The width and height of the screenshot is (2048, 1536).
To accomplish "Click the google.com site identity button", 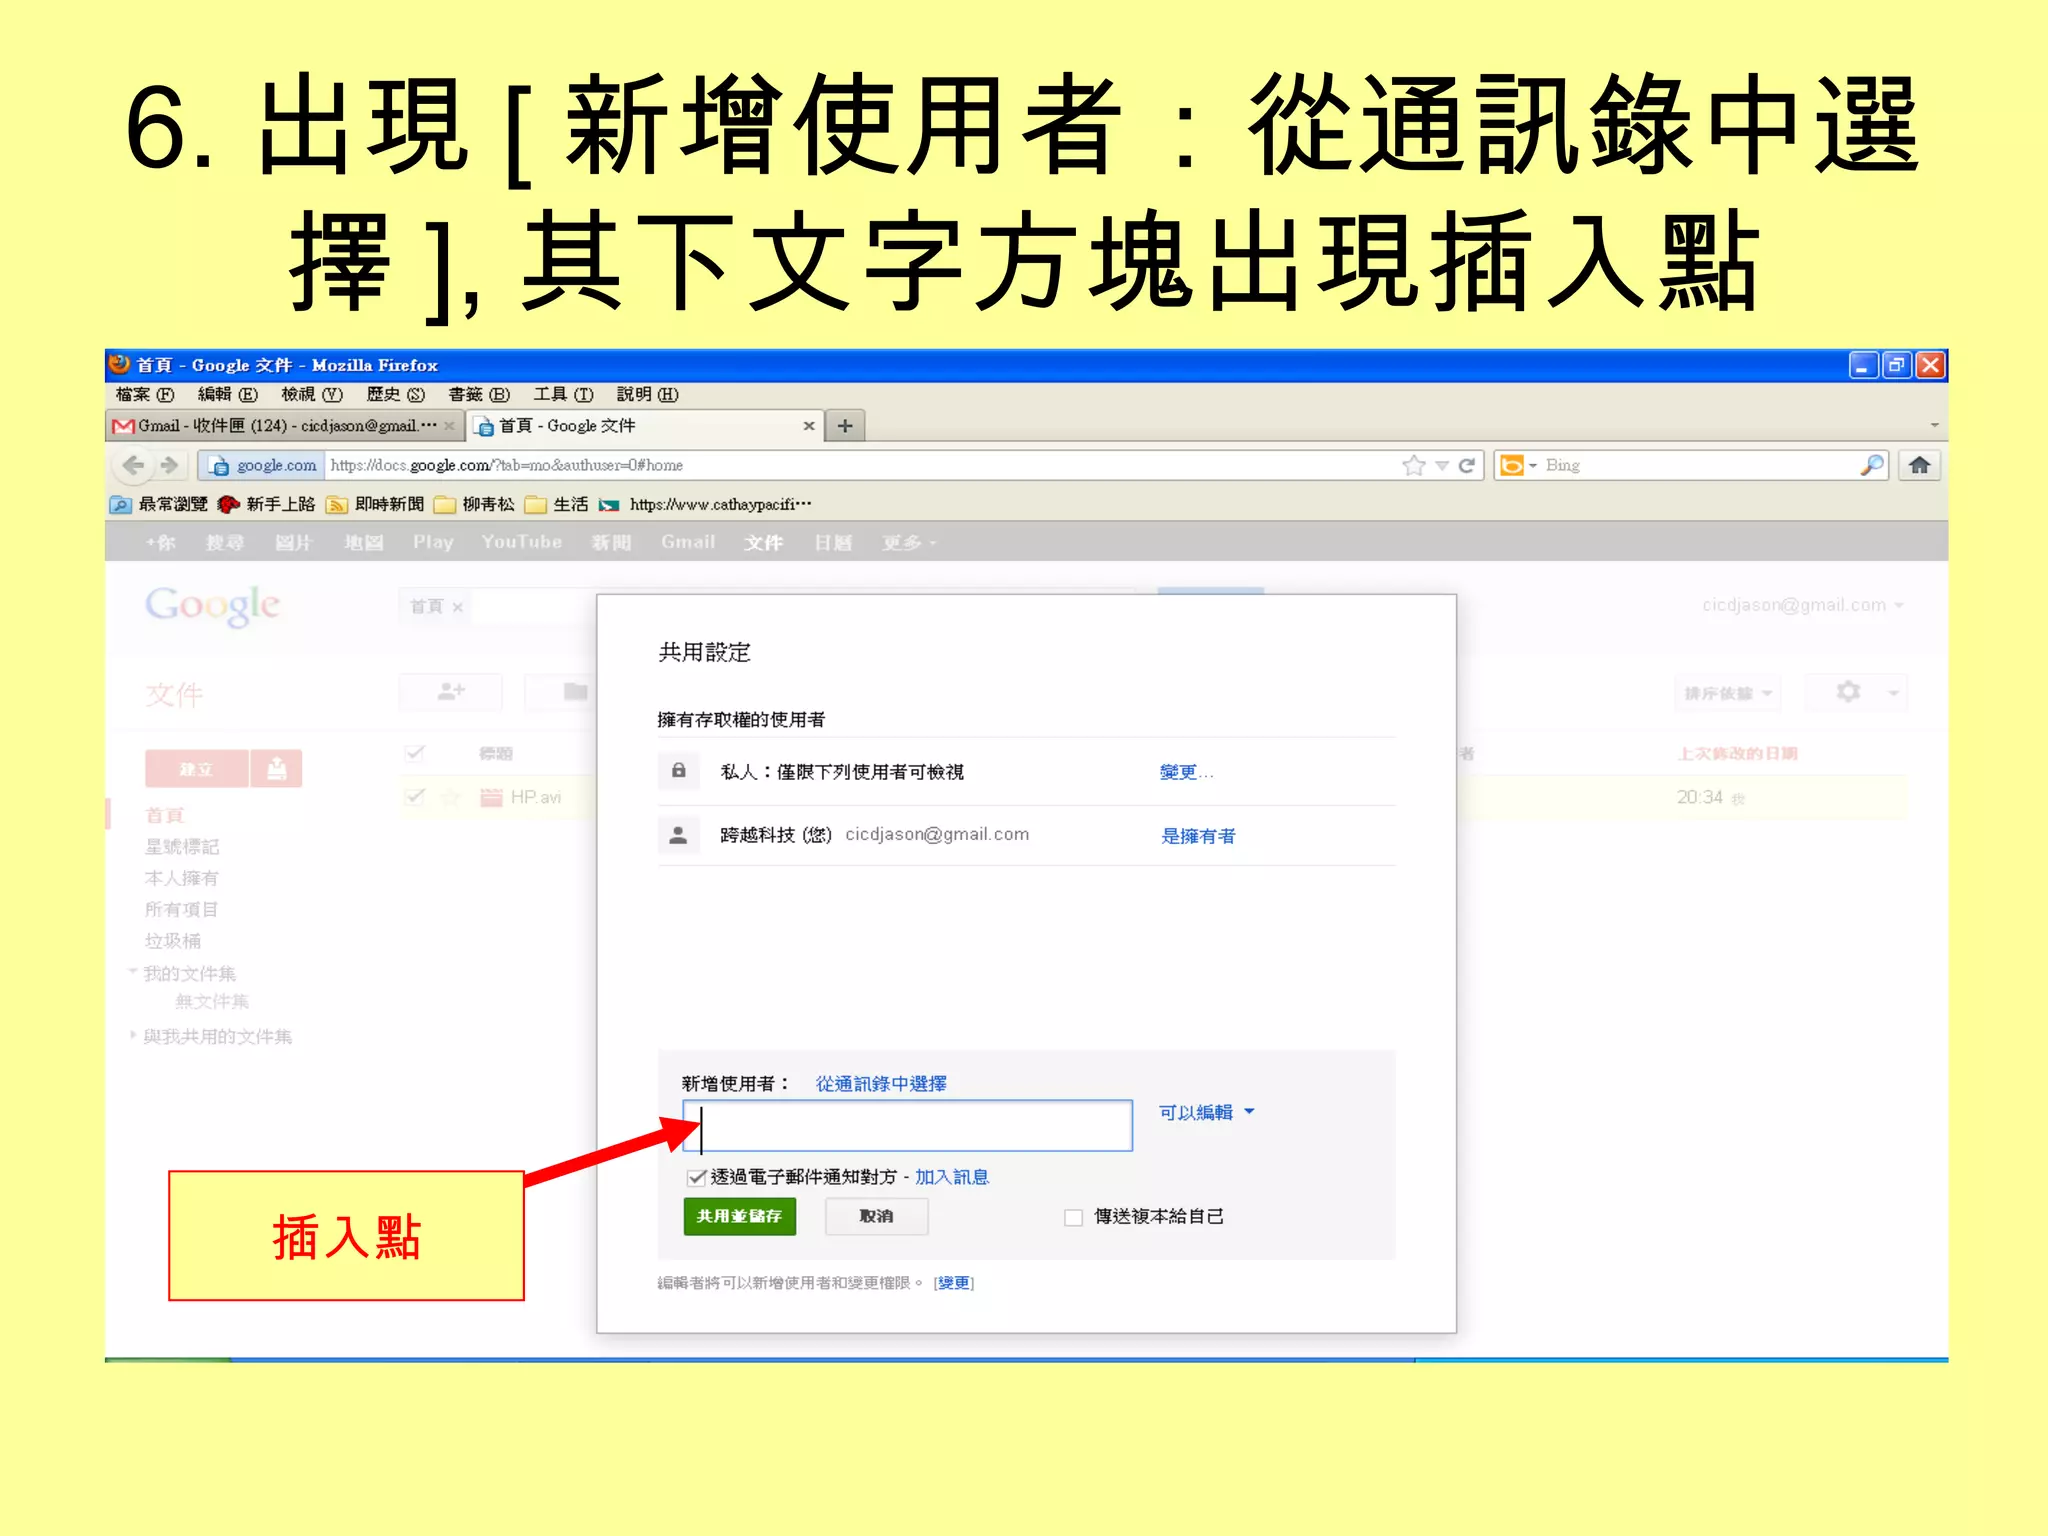I will click(263, 465).
